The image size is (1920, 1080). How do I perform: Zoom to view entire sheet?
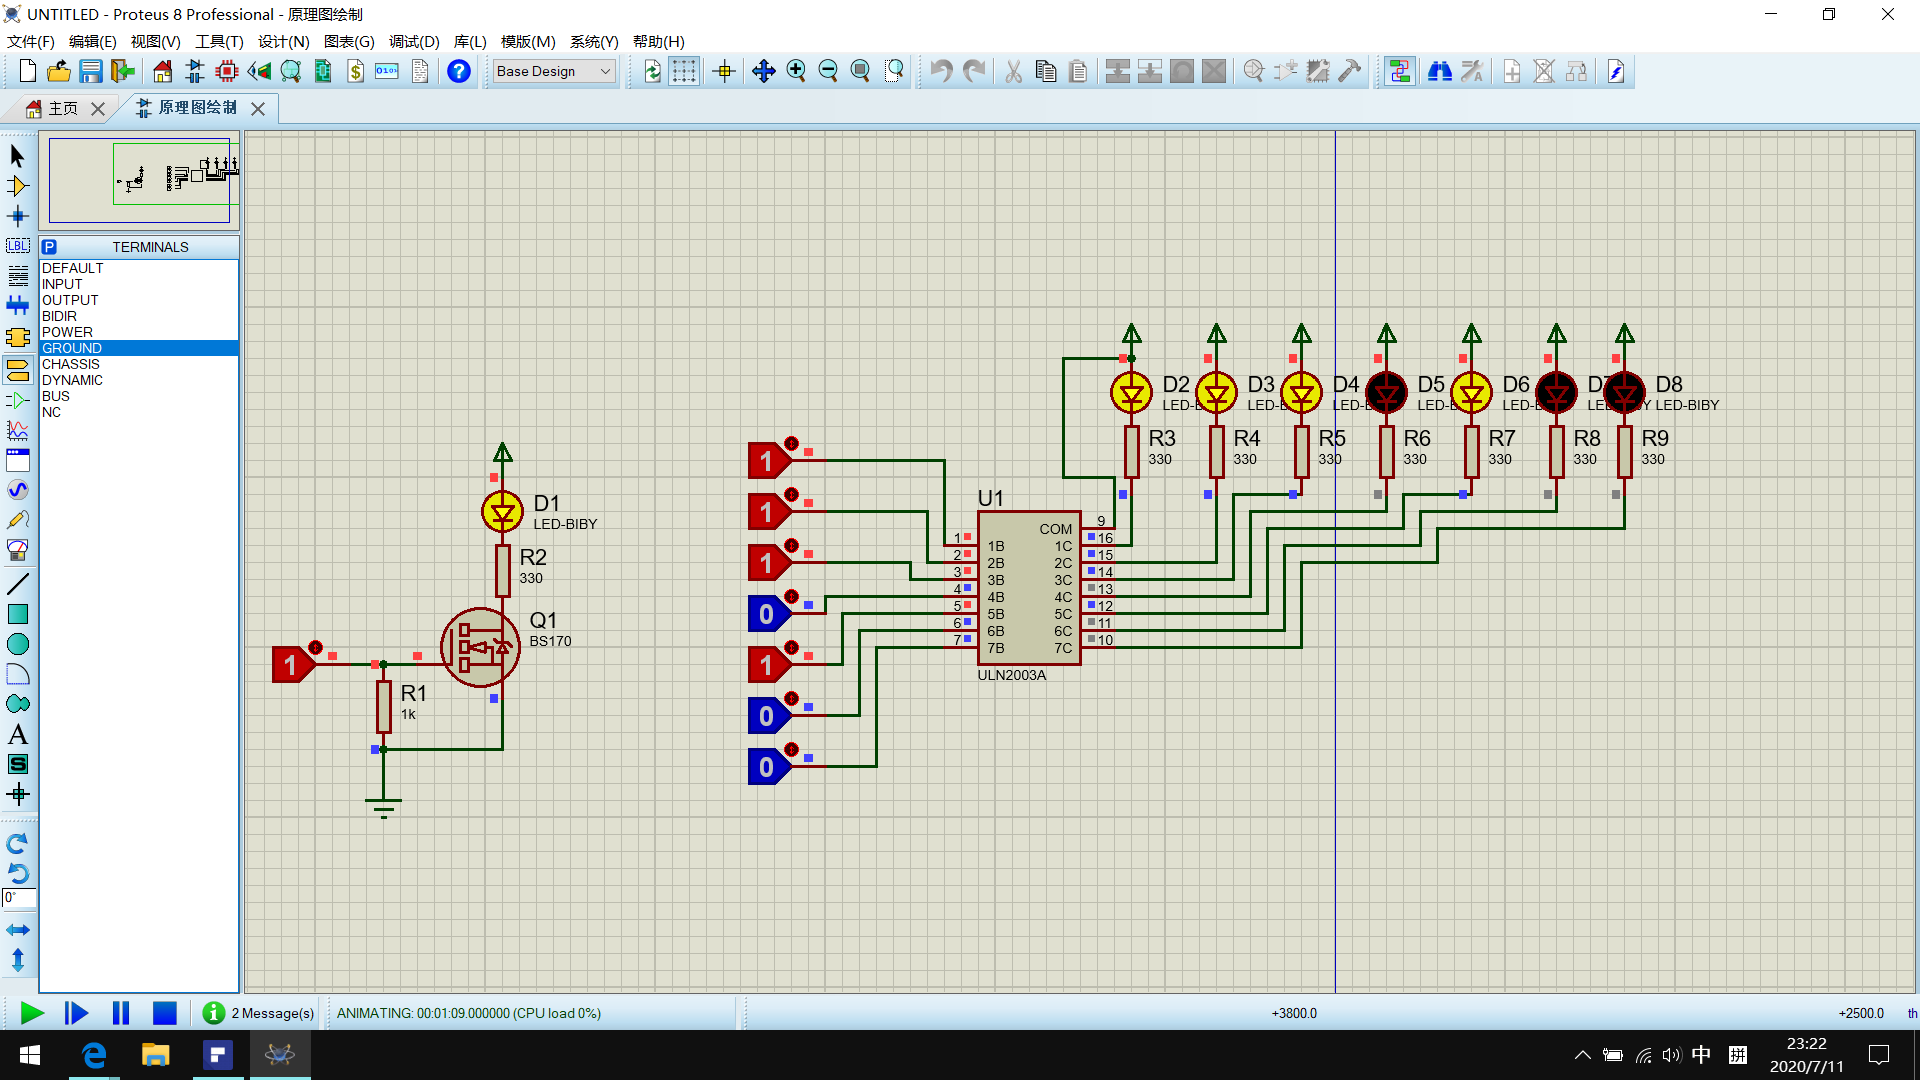tap(860, 71)
